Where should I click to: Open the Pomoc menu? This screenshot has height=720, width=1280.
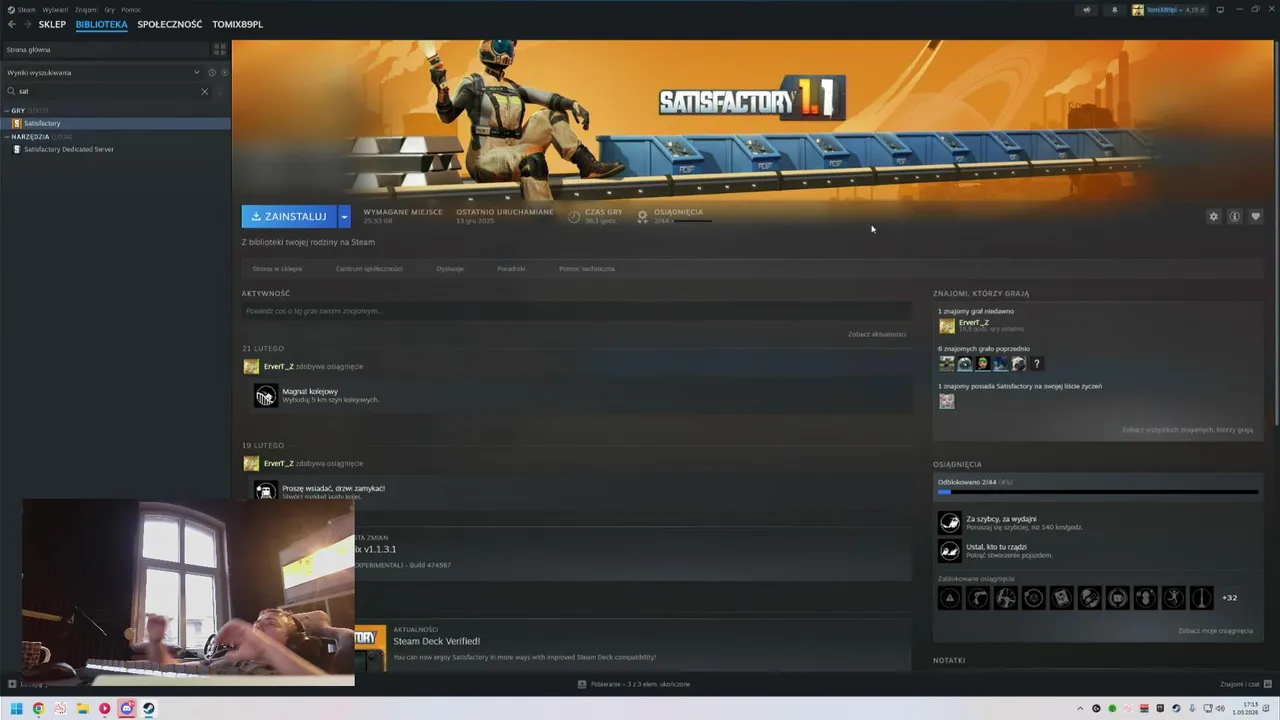131,10
